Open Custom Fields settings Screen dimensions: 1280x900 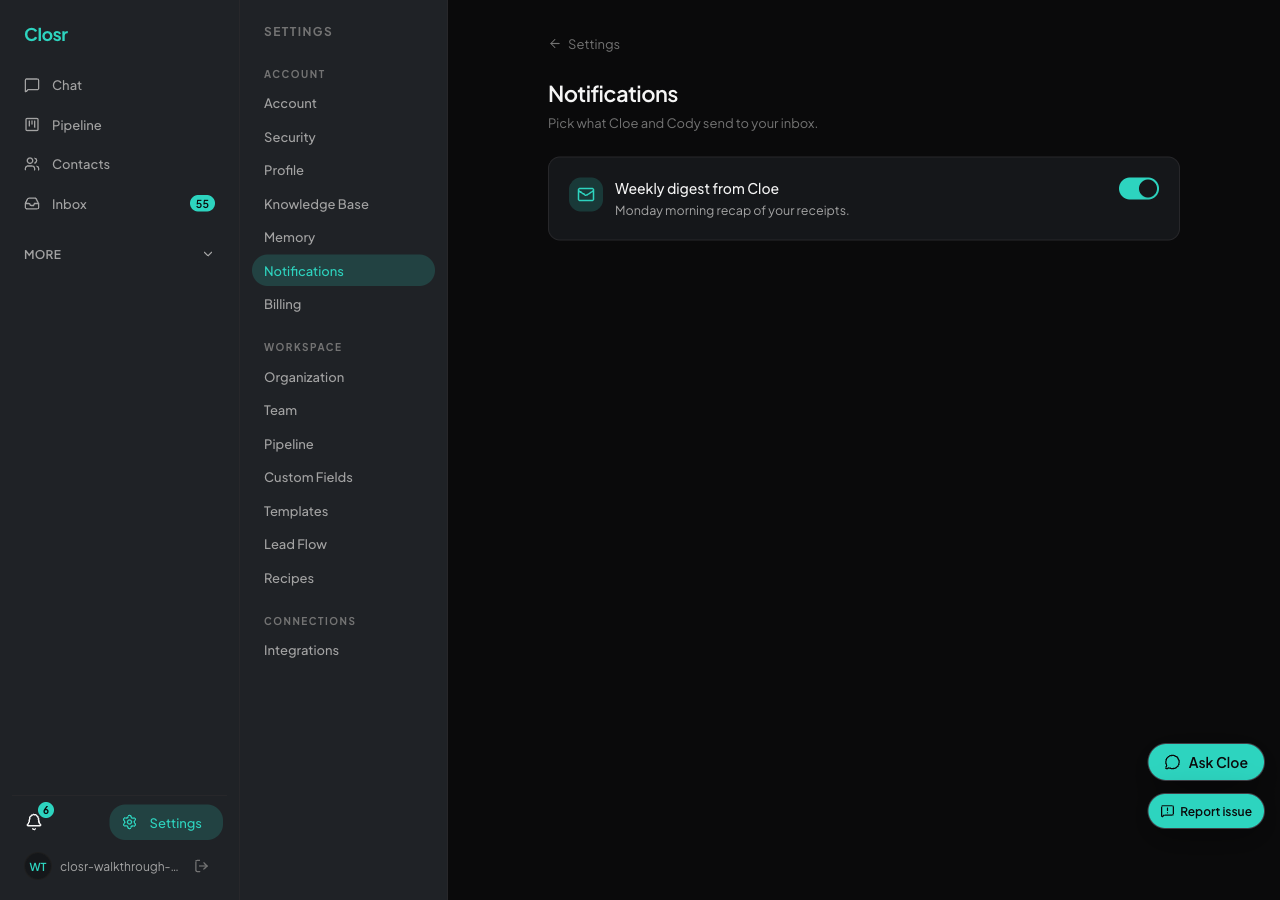coord(343,477)
